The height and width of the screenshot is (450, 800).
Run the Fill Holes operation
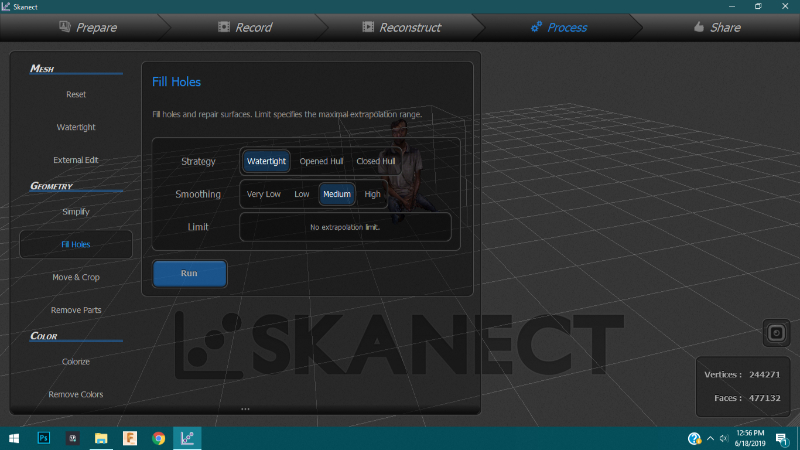(x=189, y=273)
